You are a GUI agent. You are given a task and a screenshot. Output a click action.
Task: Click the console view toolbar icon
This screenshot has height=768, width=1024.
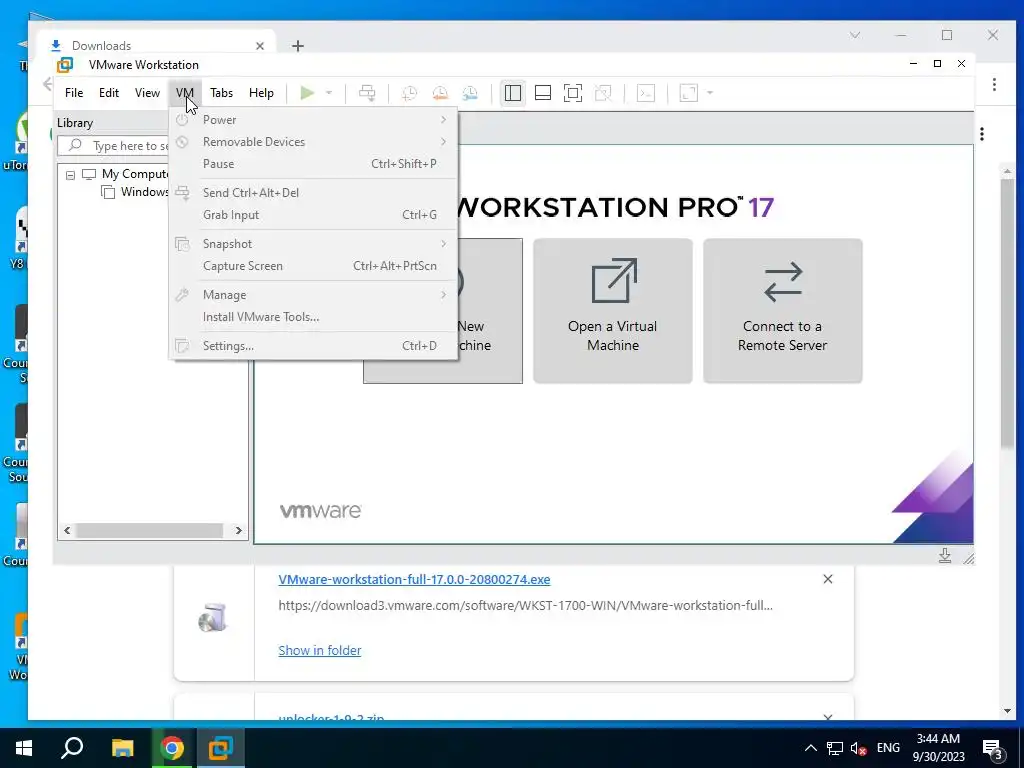click(x=646, y=93)
